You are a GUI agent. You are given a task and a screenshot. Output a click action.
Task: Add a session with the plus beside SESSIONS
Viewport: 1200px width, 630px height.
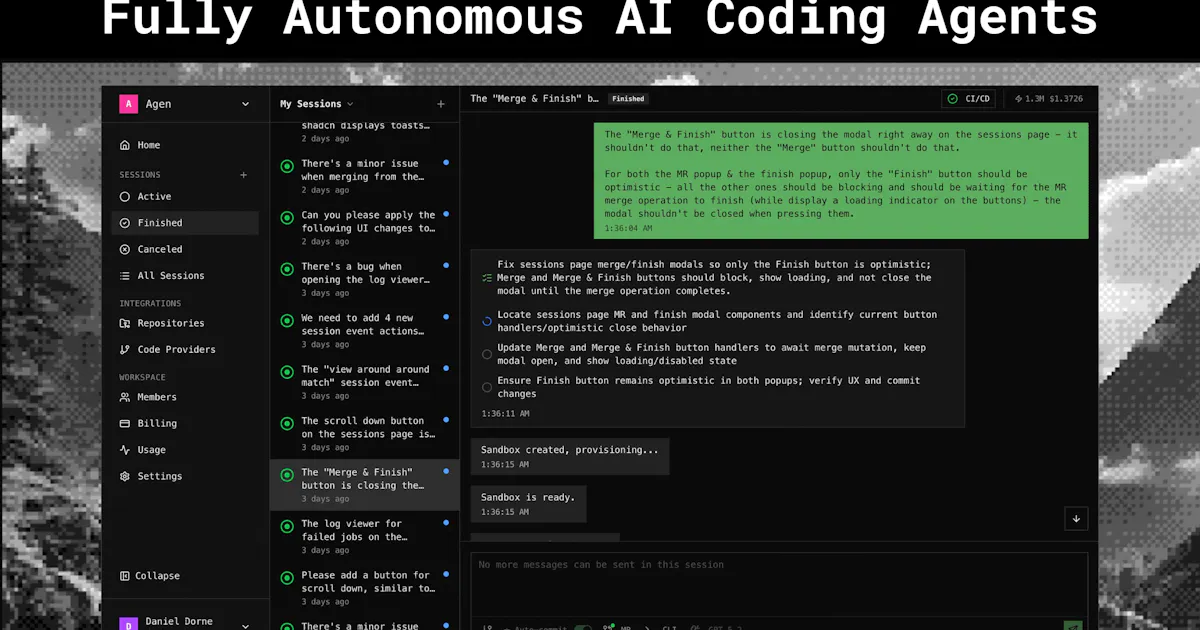click(243, 175)
